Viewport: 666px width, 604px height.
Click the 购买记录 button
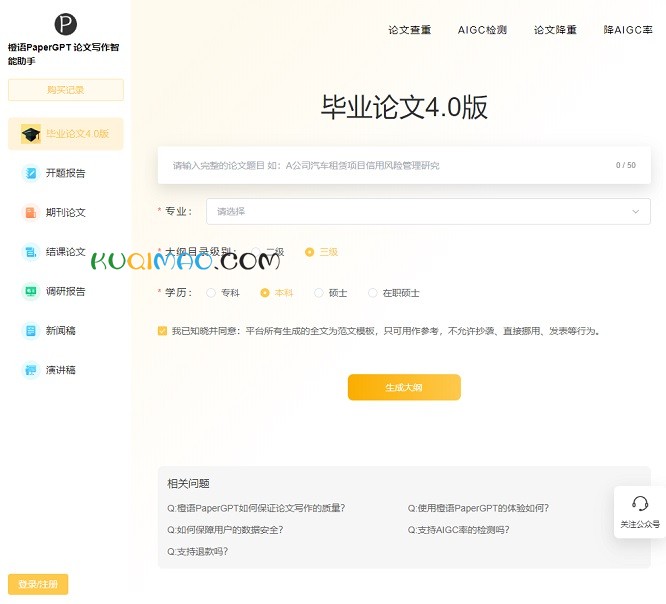pyautogui.click(x=66, y=90)
